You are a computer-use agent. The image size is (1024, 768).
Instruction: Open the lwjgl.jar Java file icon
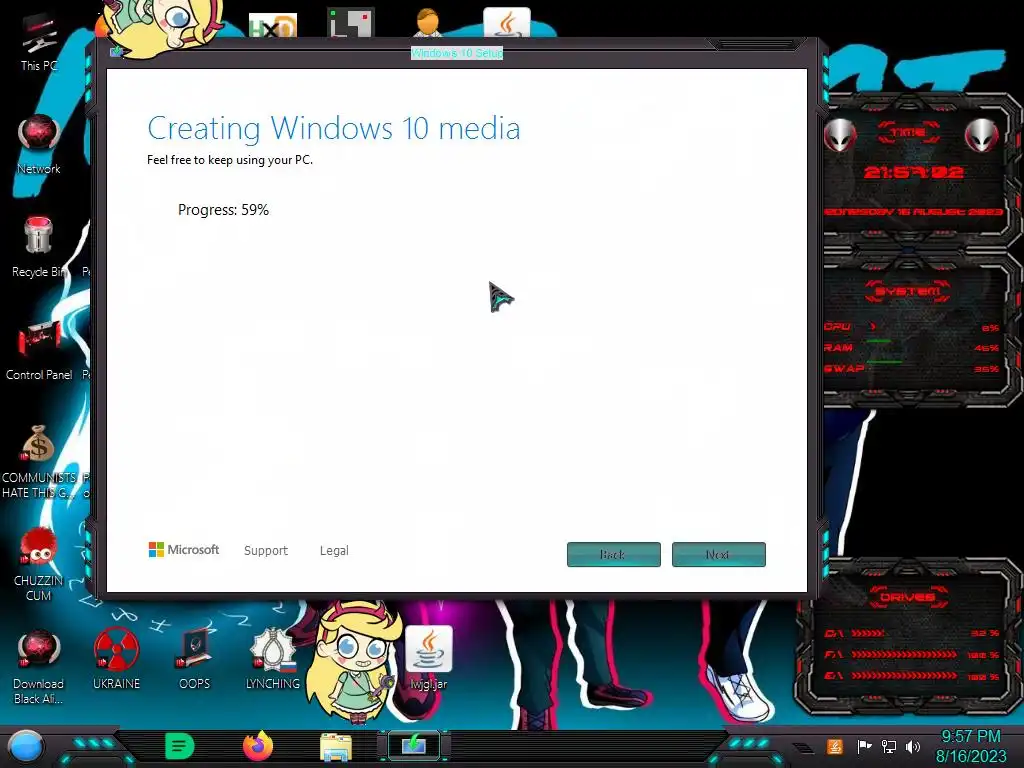pos(428,658)
